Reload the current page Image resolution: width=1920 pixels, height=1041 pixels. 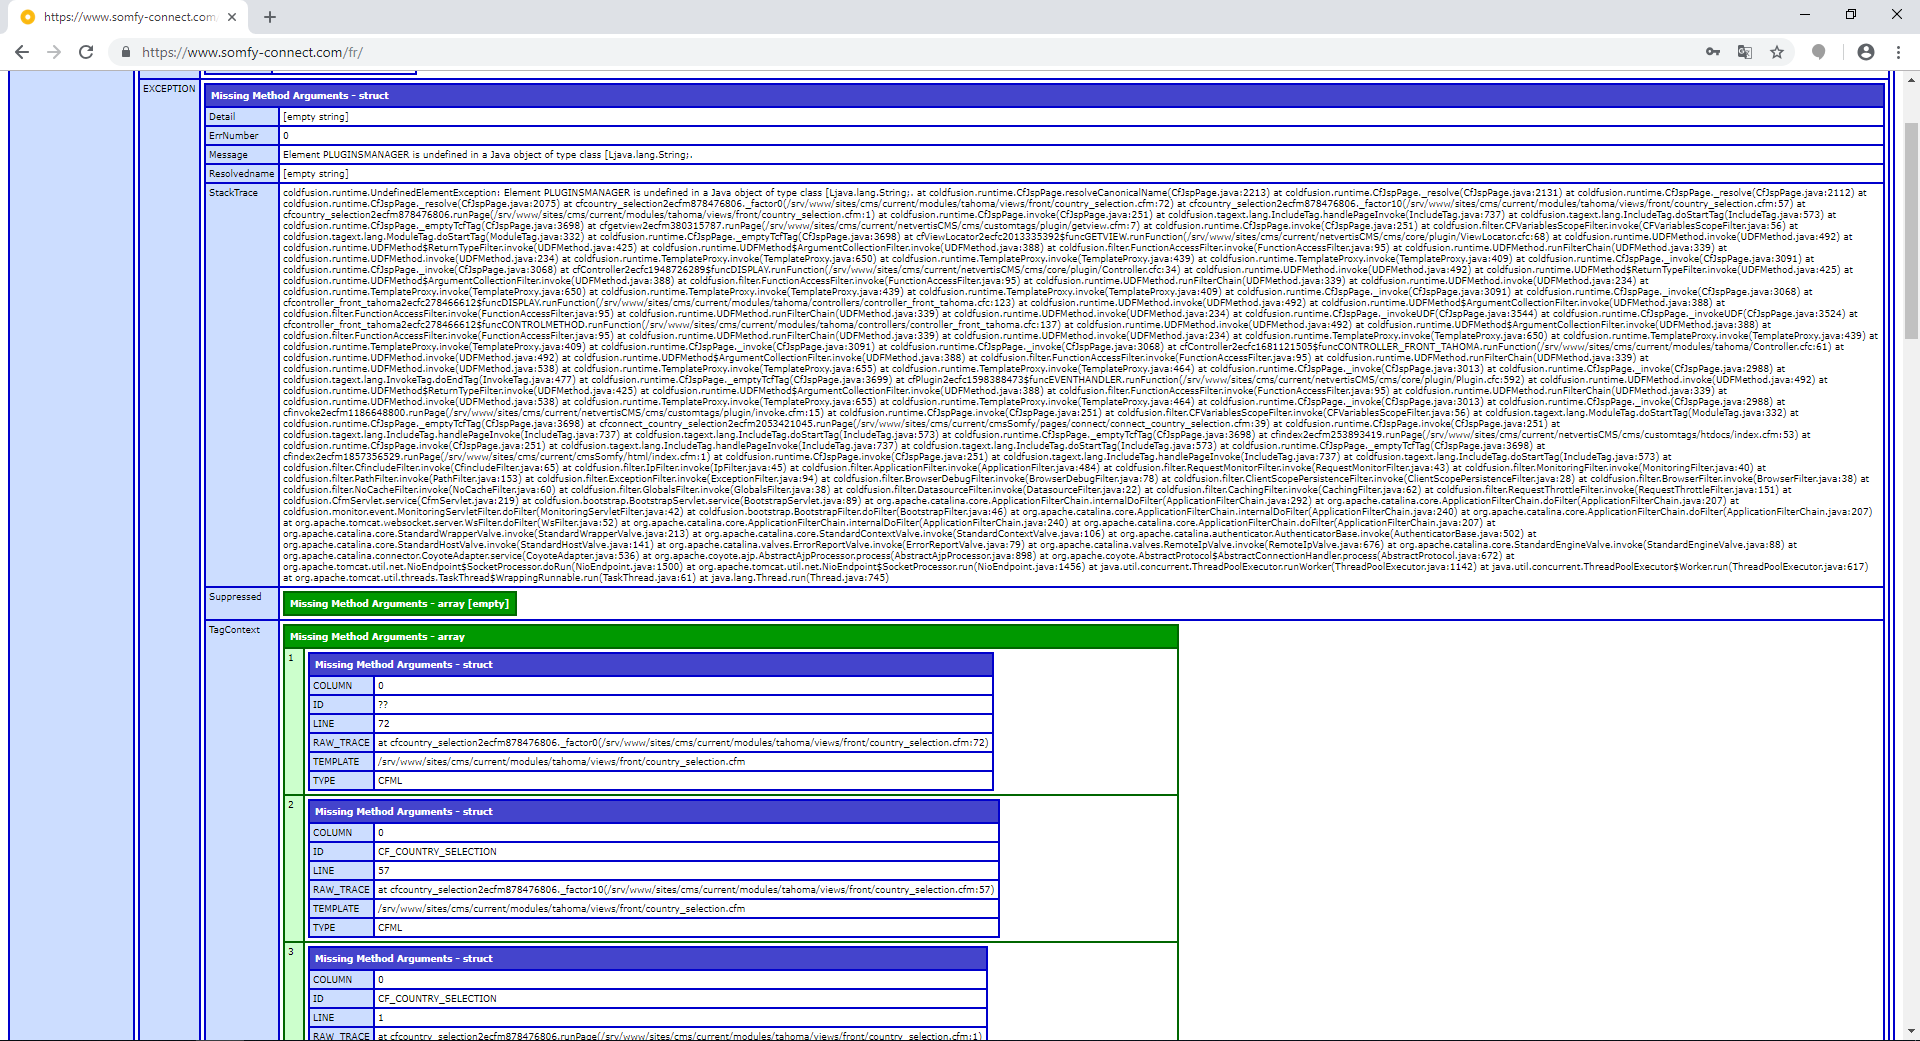tap(86, 52)
